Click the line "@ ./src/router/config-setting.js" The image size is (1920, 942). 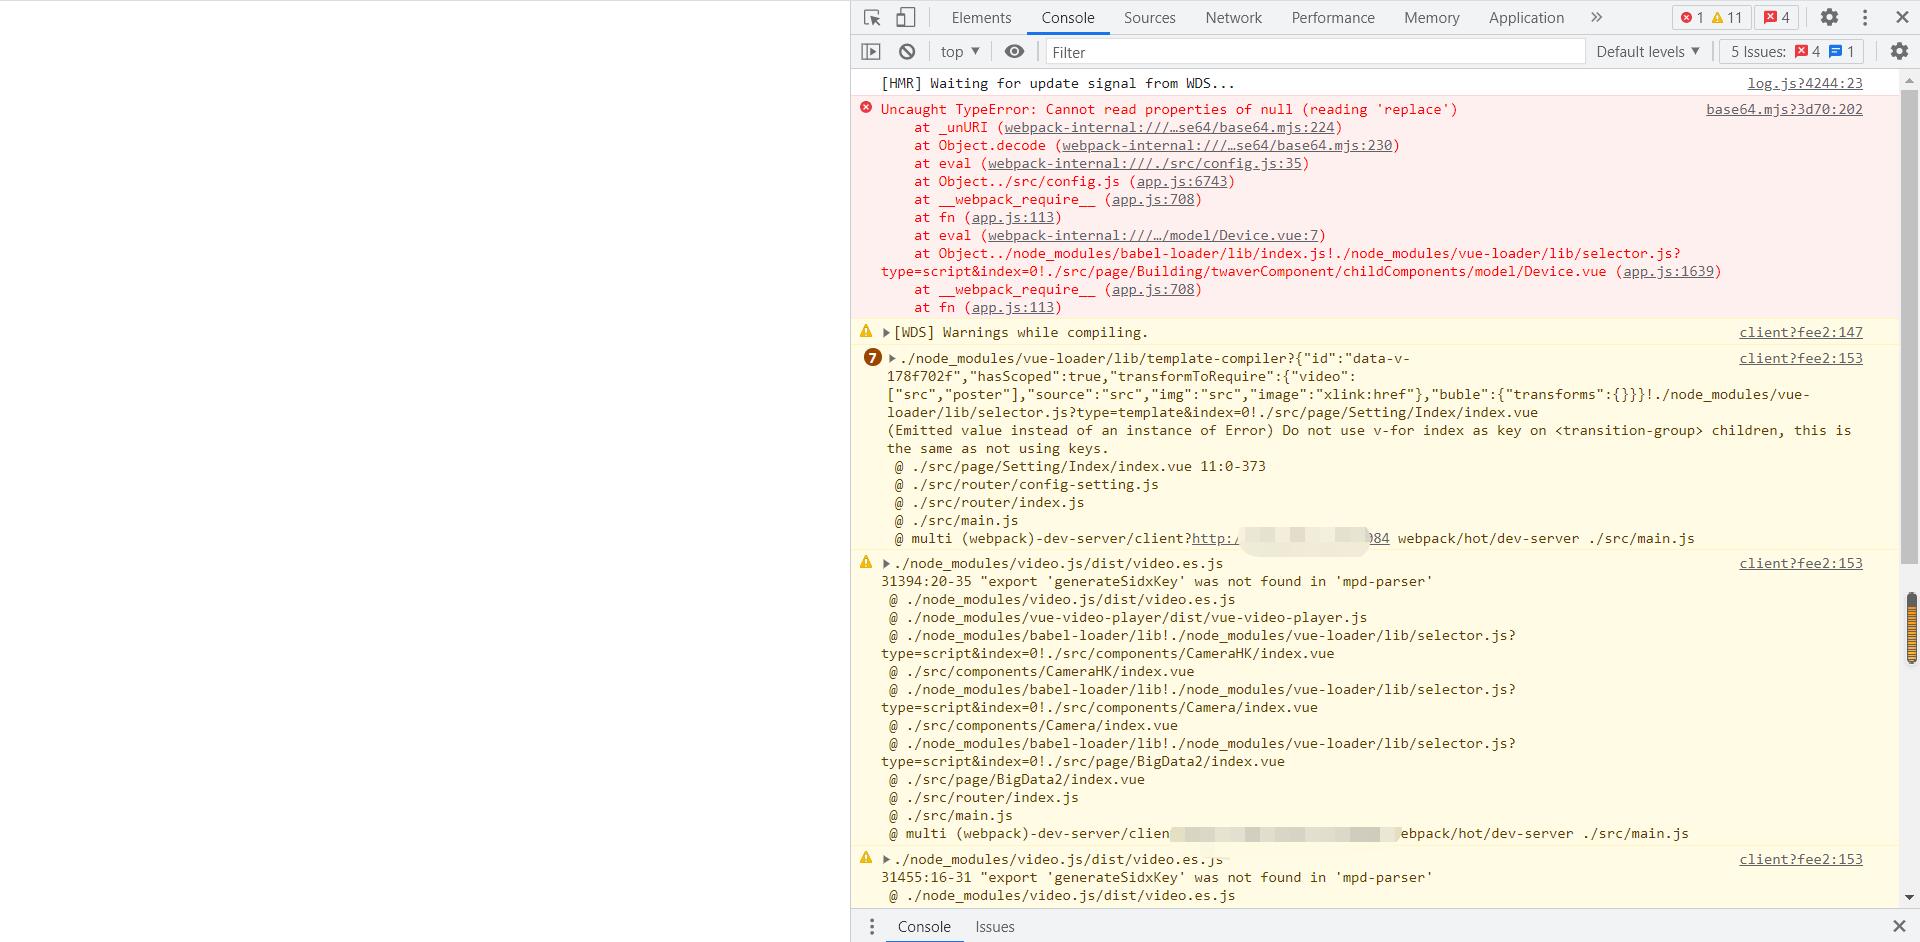[x=1027, y=485]
